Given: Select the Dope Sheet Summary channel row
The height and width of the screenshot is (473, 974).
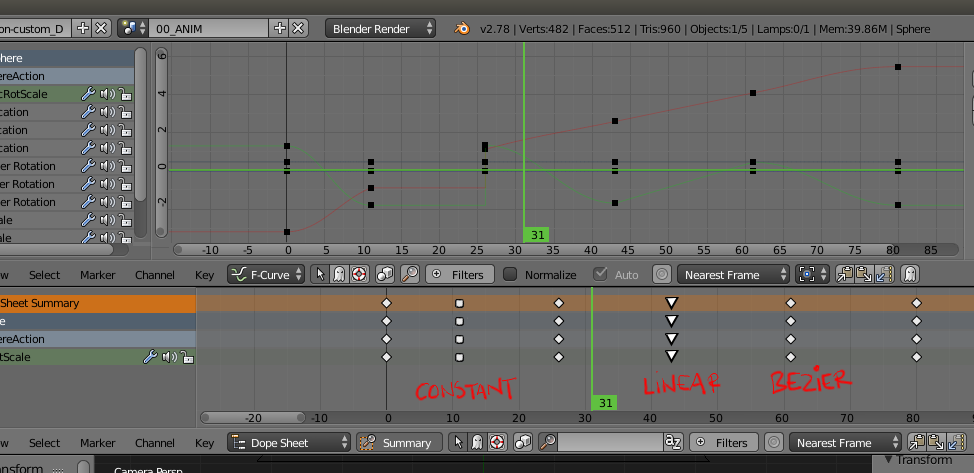Looking at the screenshot, I should [x=98, y=303].
